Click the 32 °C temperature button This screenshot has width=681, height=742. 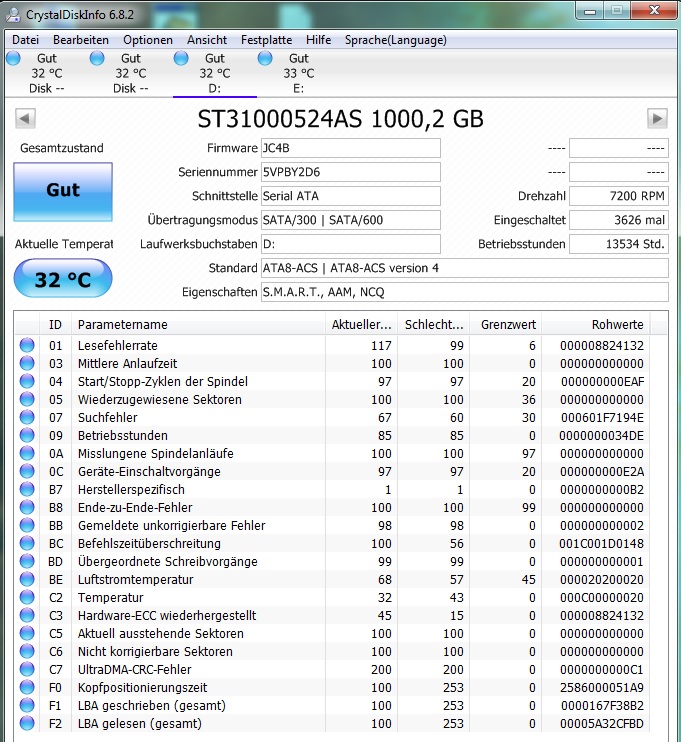coord(63,279)
